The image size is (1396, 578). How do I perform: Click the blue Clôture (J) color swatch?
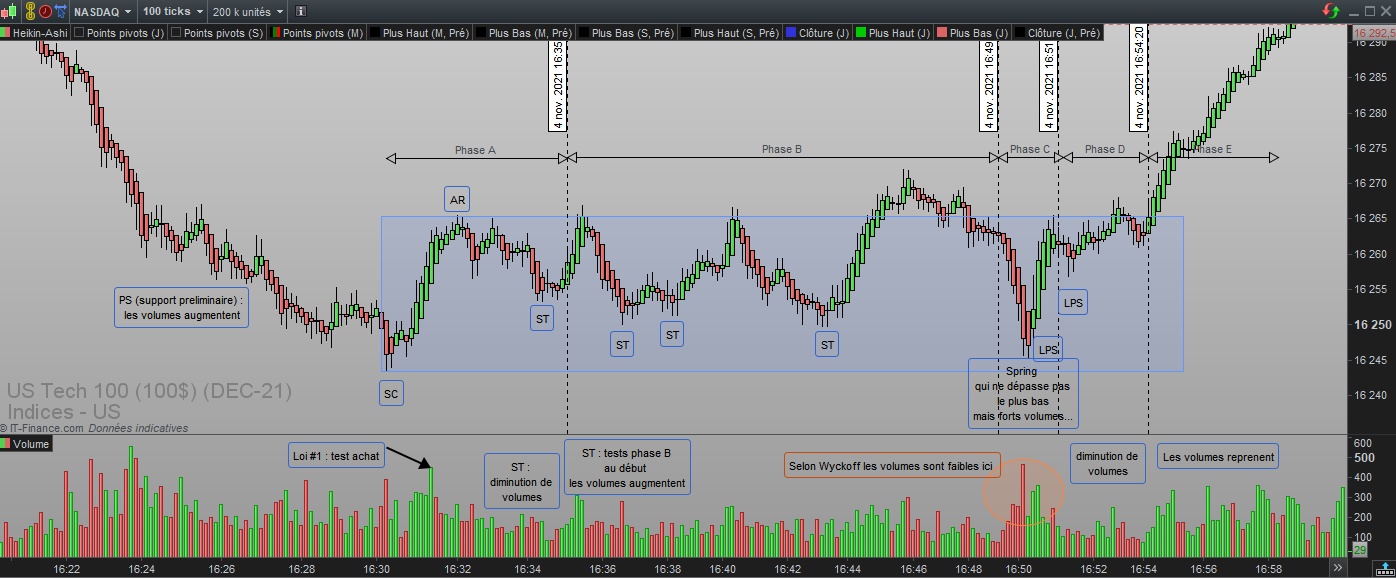pos(790,33)
